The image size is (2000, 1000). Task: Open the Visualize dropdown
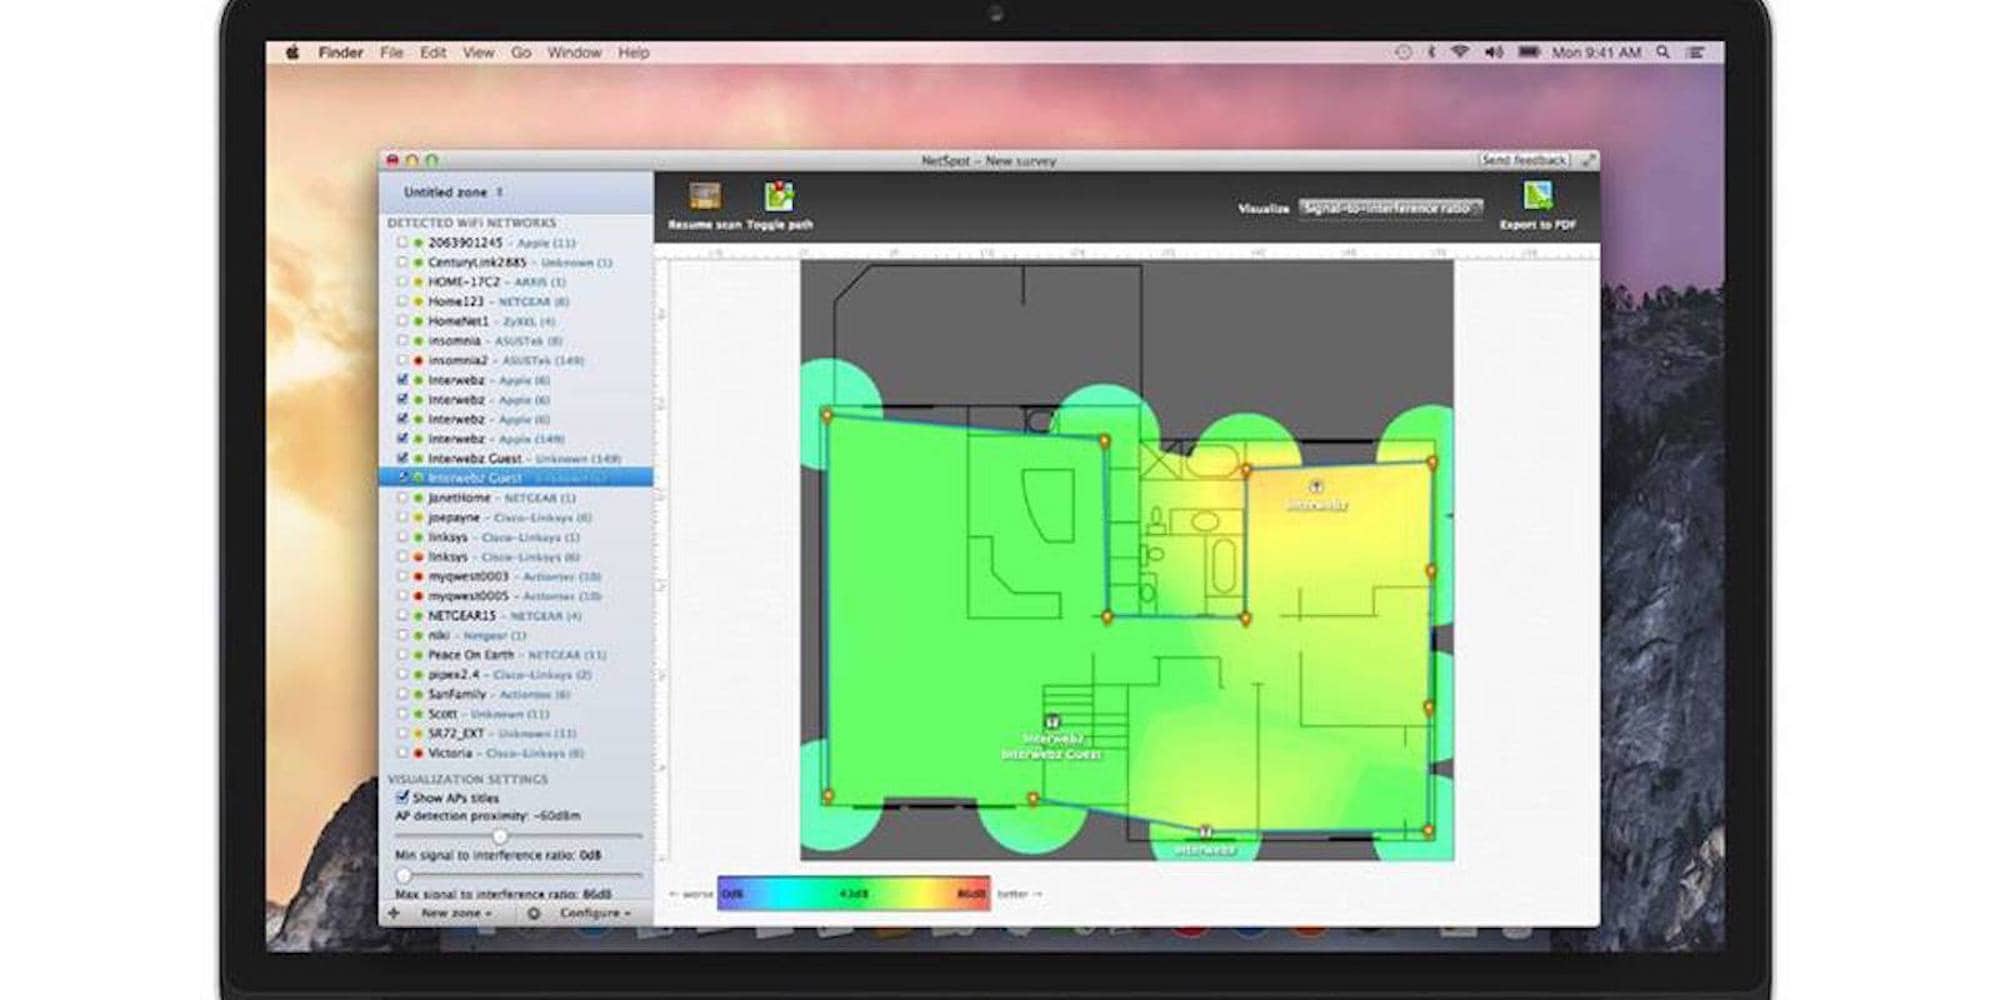click(x=1390, y=208)
